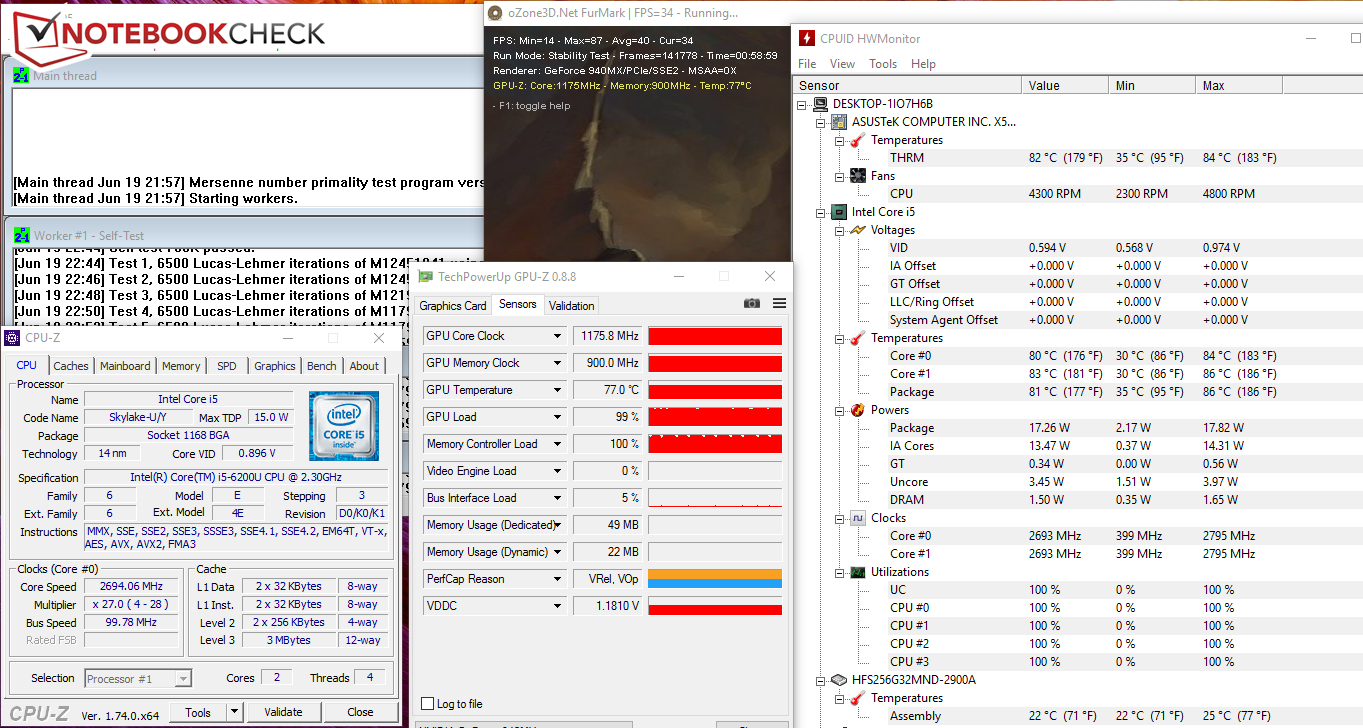The width and height of the screenshot is (1363, 728).
Task: Click the FurMark title bar app icon
Action: [496, 13]
